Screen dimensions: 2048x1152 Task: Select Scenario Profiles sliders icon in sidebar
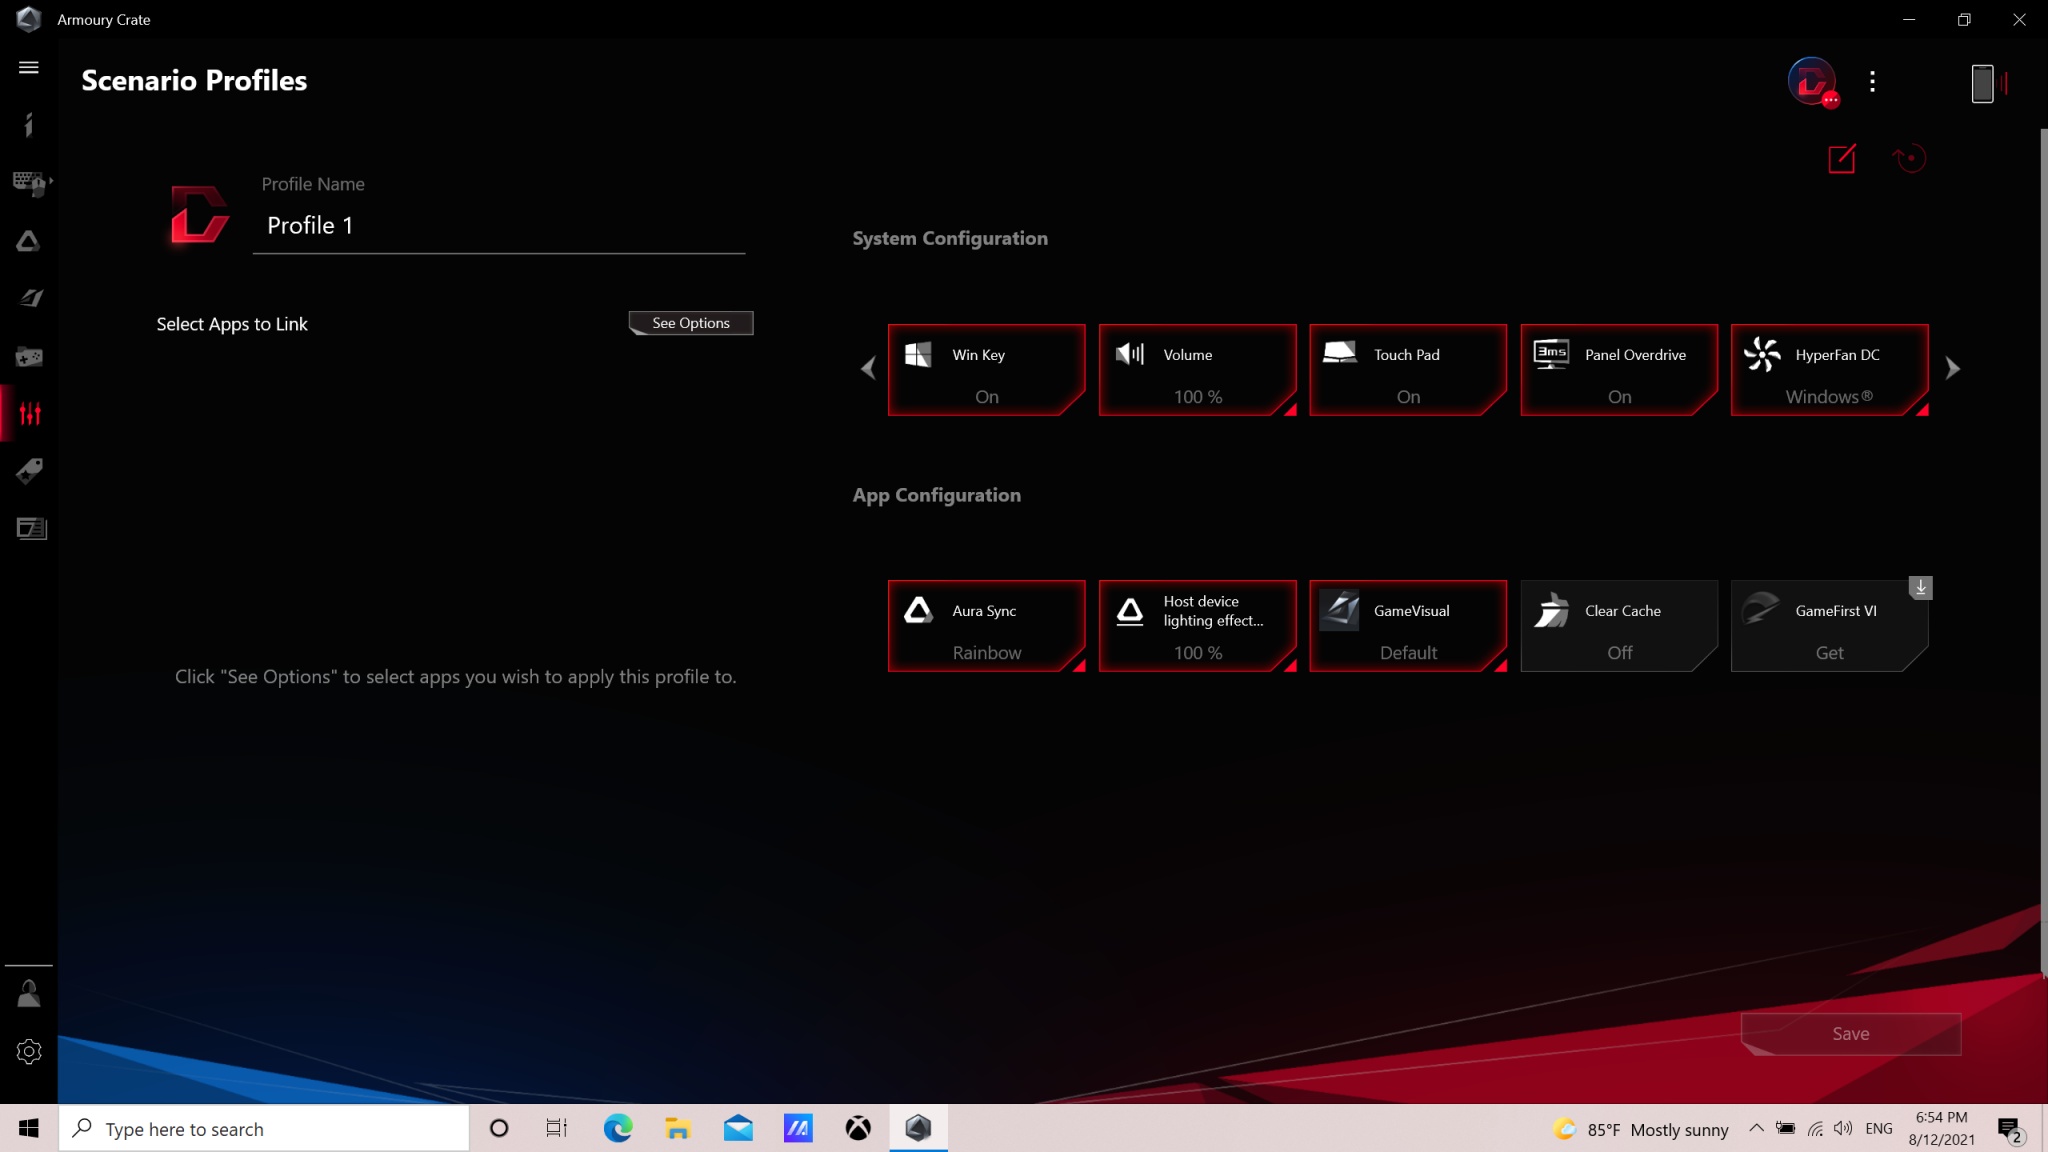[29, 413]
